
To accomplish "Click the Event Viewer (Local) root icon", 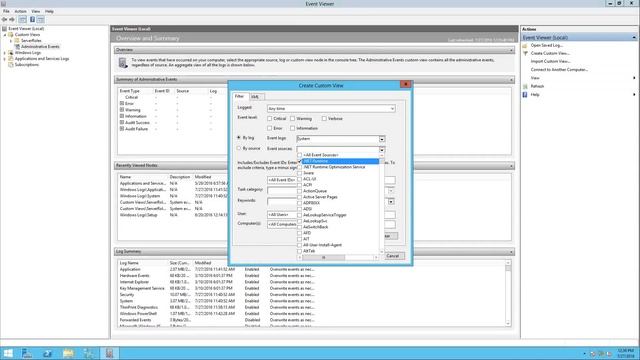I will coord(4,29).
